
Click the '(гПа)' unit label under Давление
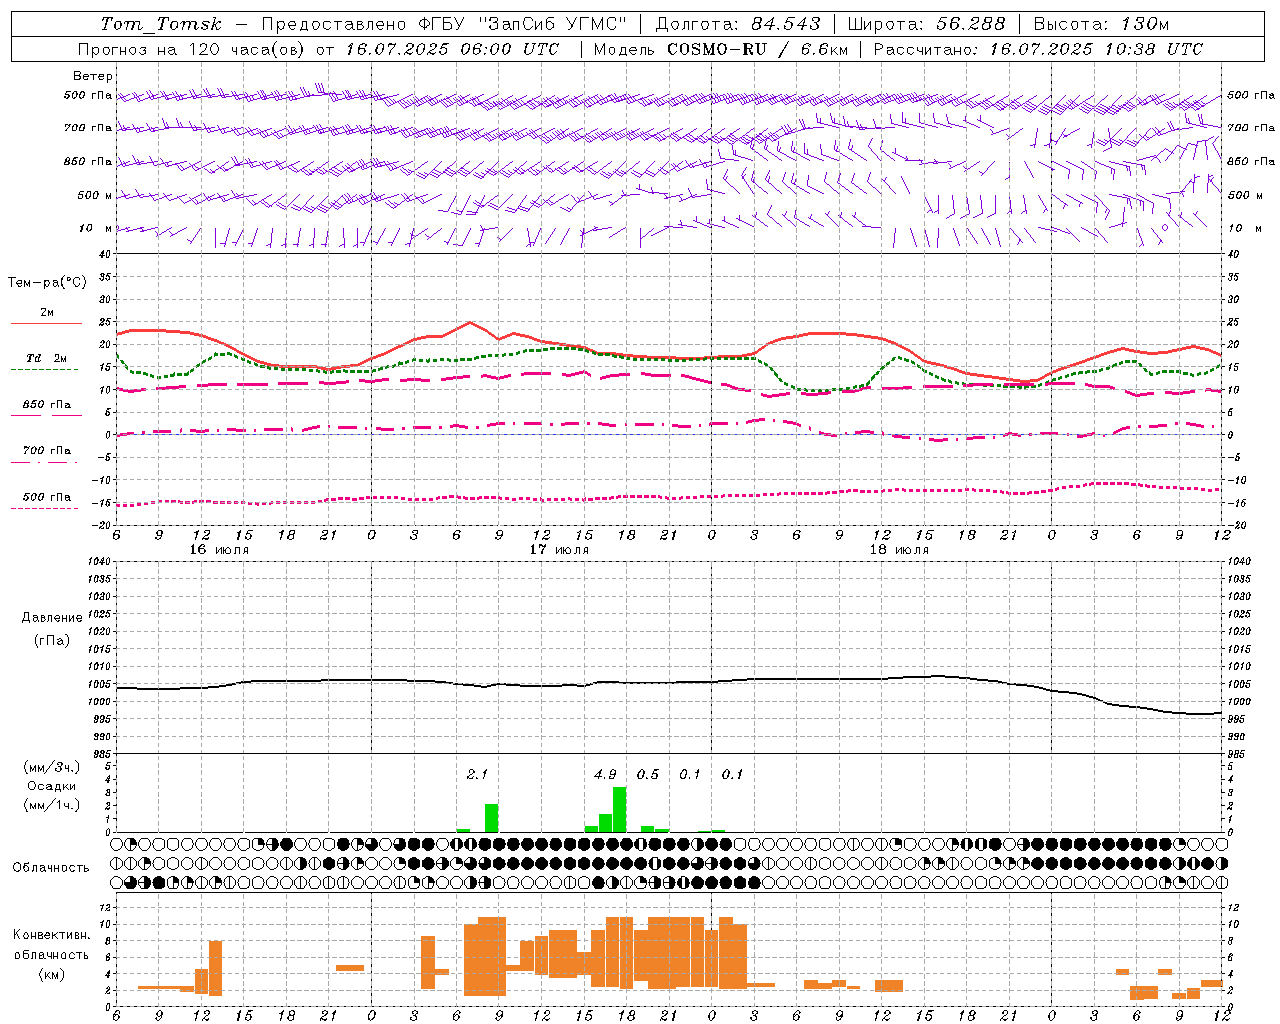point(52,641)
